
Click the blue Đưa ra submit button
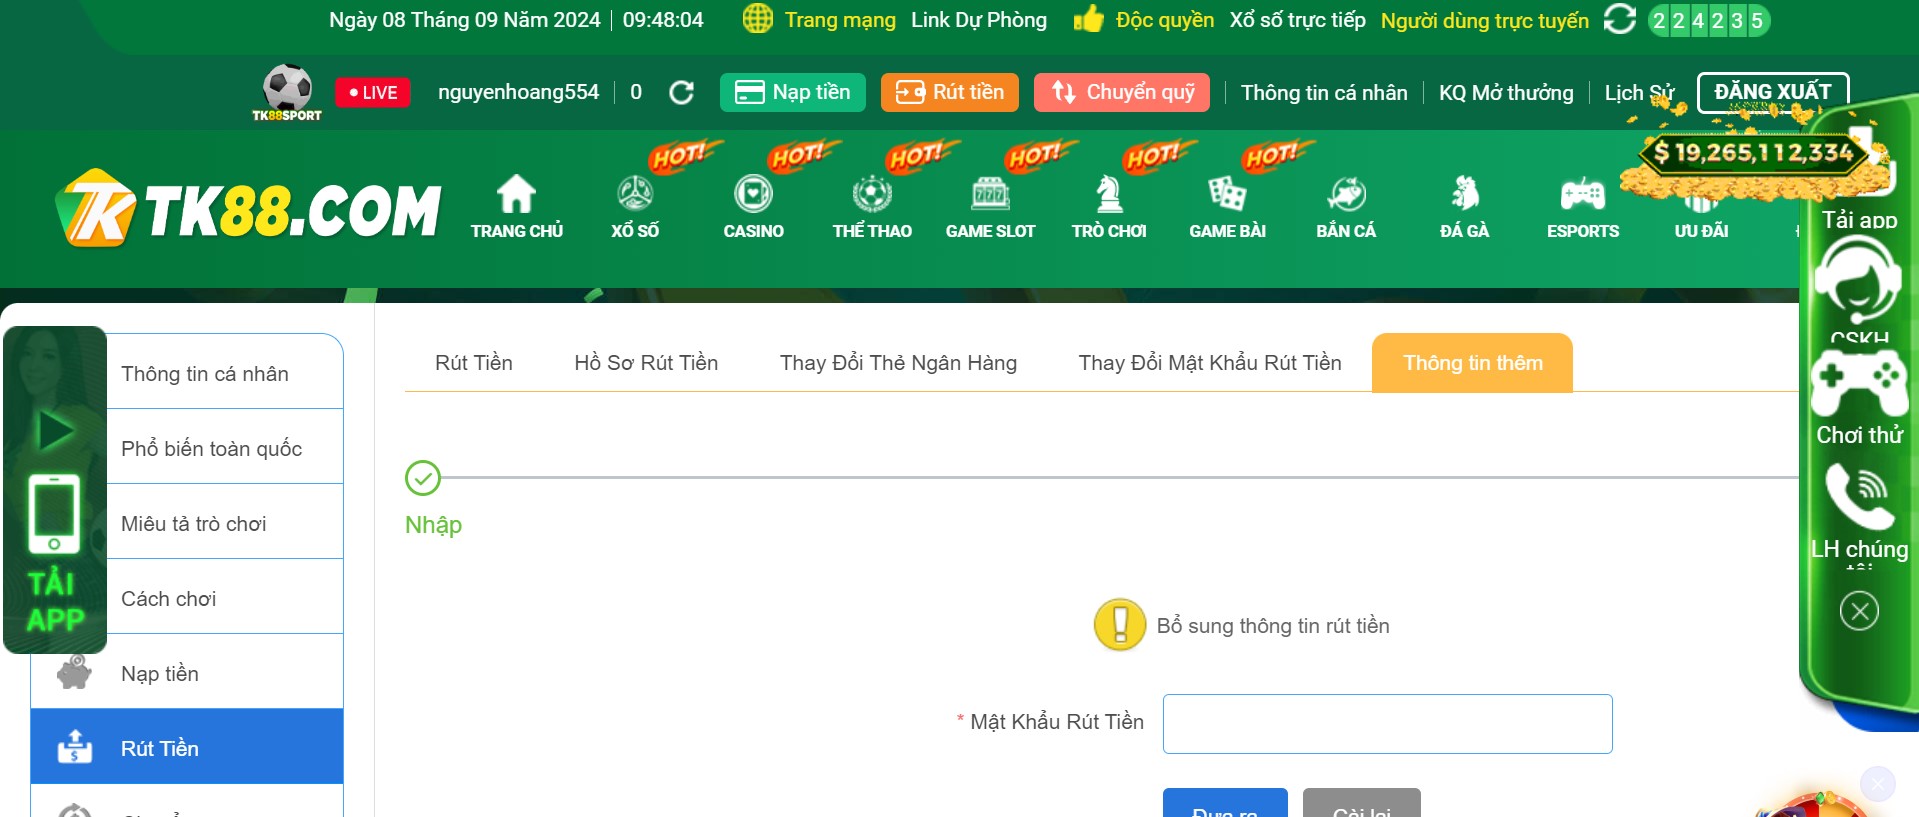pos(1225,803)
